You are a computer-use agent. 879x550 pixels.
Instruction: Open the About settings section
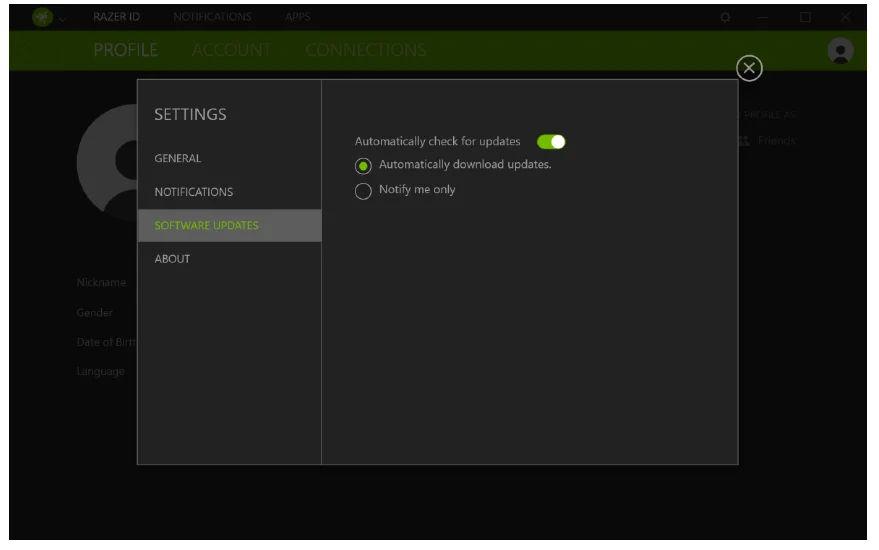(x=172, y=259)
